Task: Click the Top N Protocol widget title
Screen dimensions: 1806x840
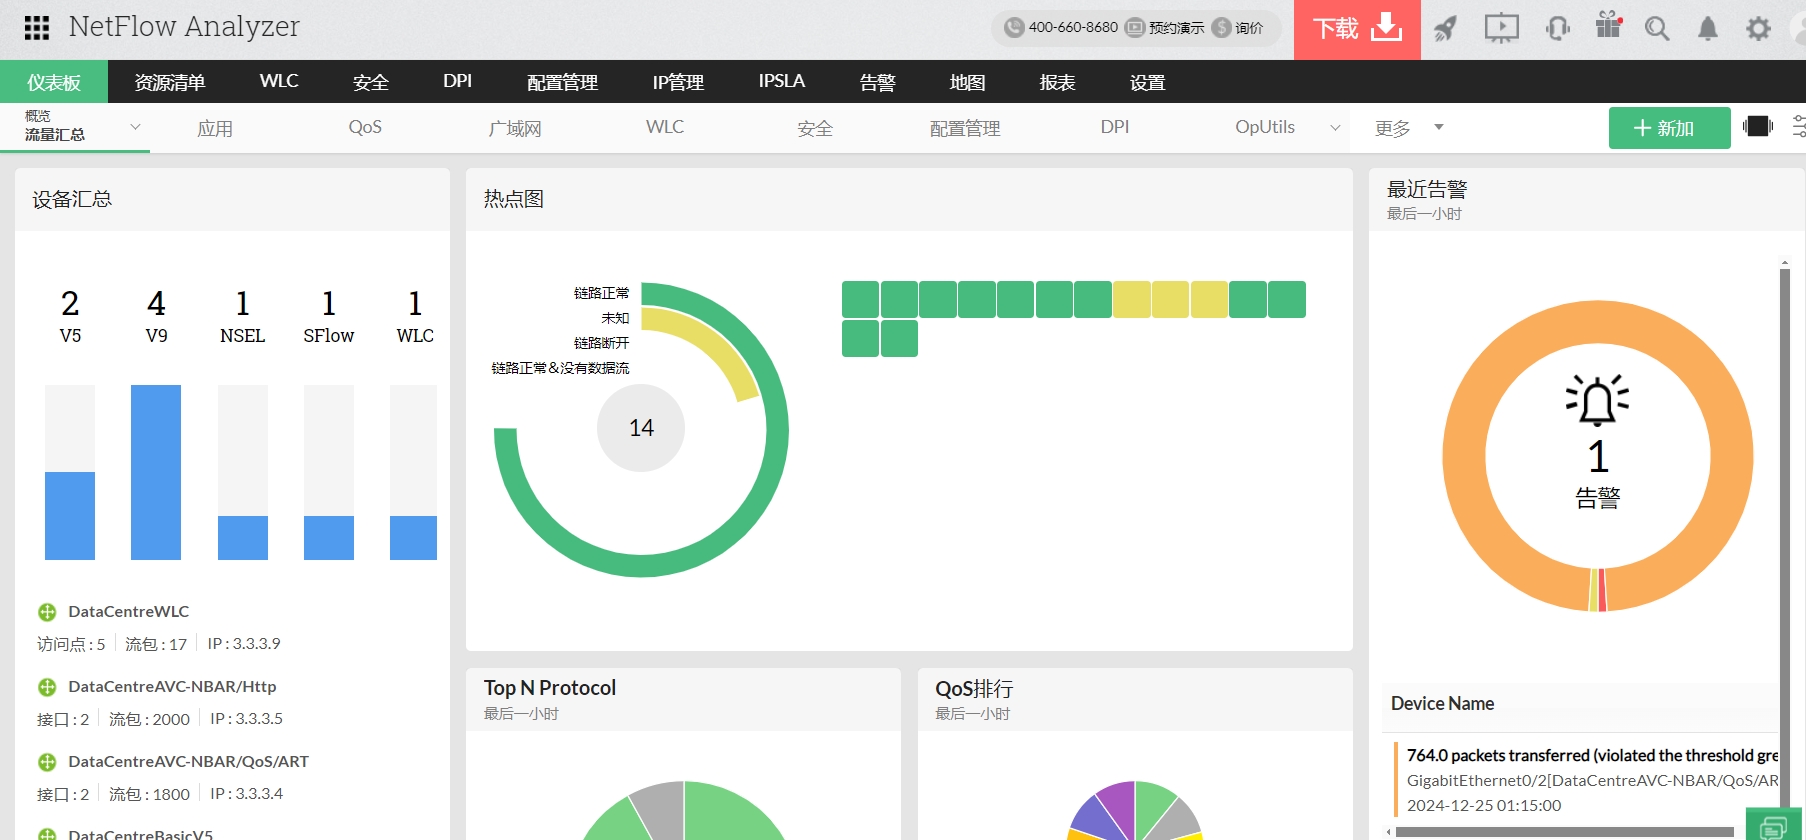Action: 550,688
